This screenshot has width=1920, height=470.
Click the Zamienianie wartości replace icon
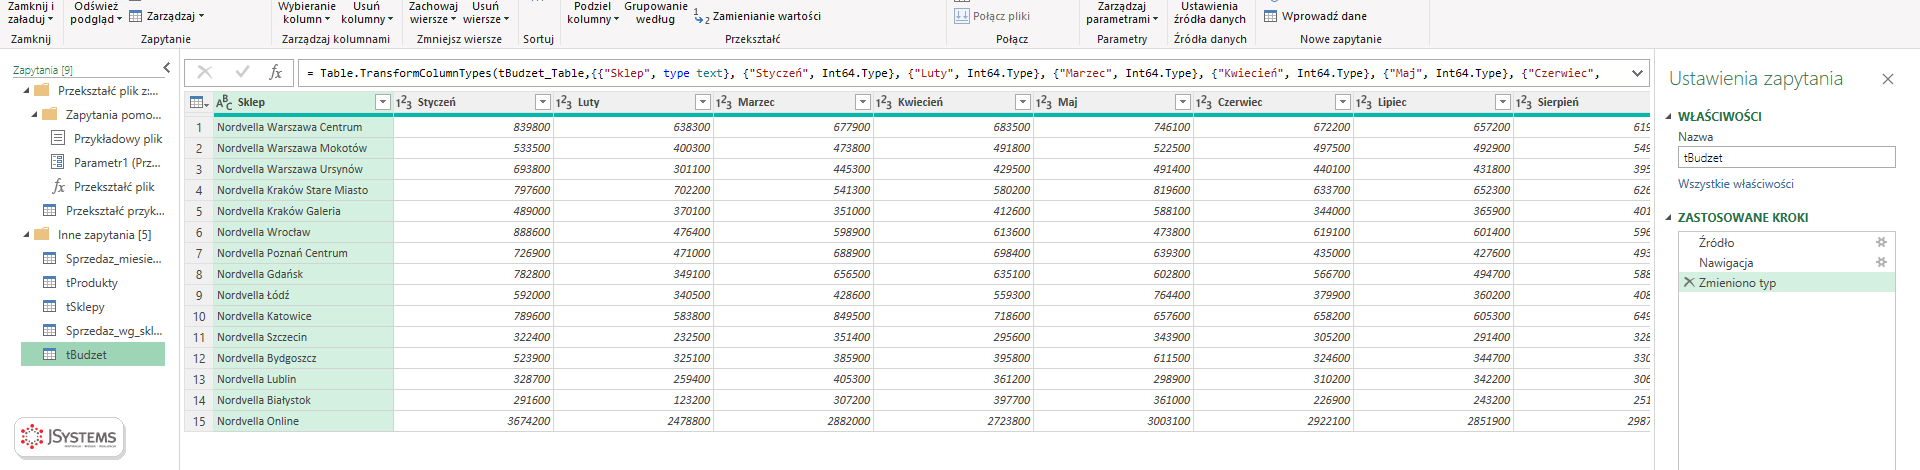[x=701, y=16]
